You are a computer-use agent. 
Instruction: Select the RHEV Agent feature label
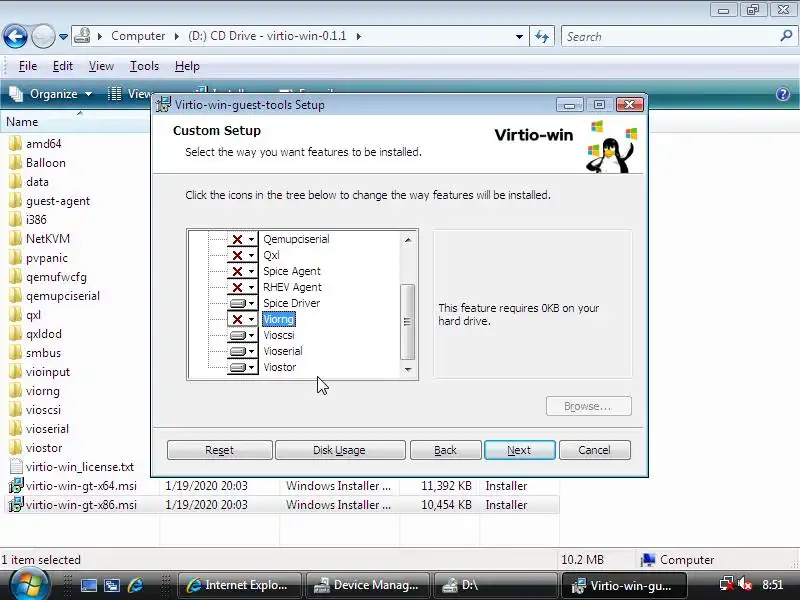point(292,287)
